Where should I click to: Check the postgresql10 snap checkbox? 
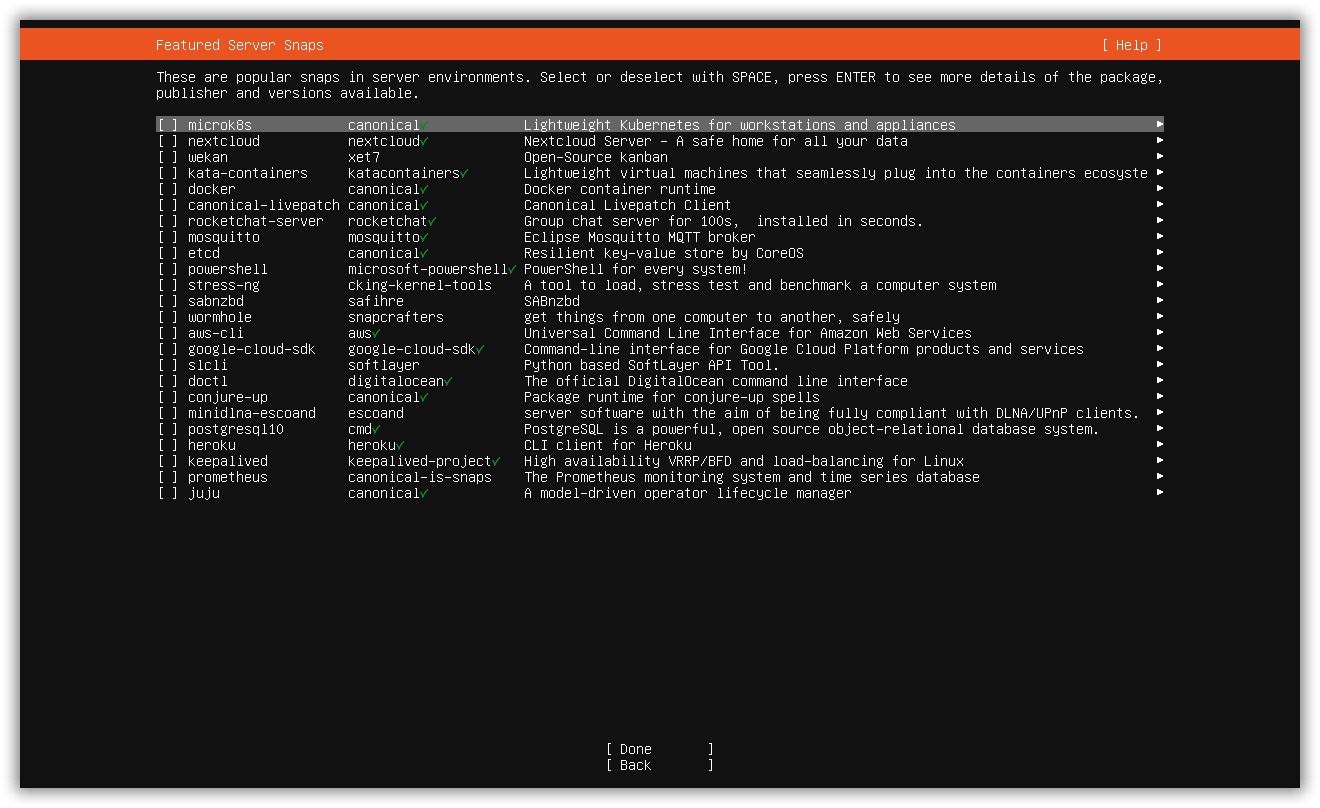point(168,429)
